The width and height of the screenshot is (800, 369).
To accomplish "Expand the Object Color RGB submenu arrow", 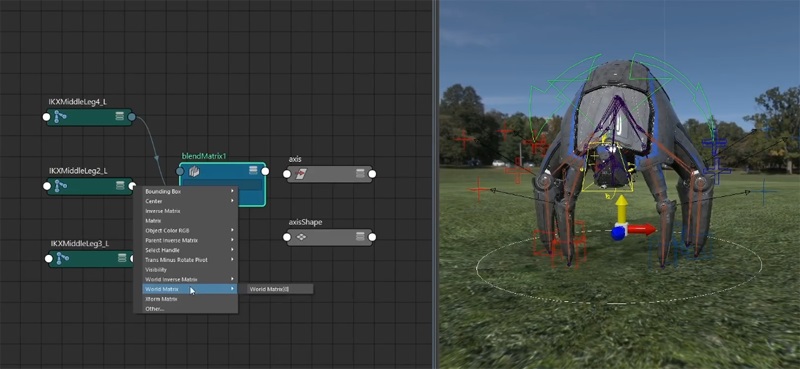I will coord(232,231).
